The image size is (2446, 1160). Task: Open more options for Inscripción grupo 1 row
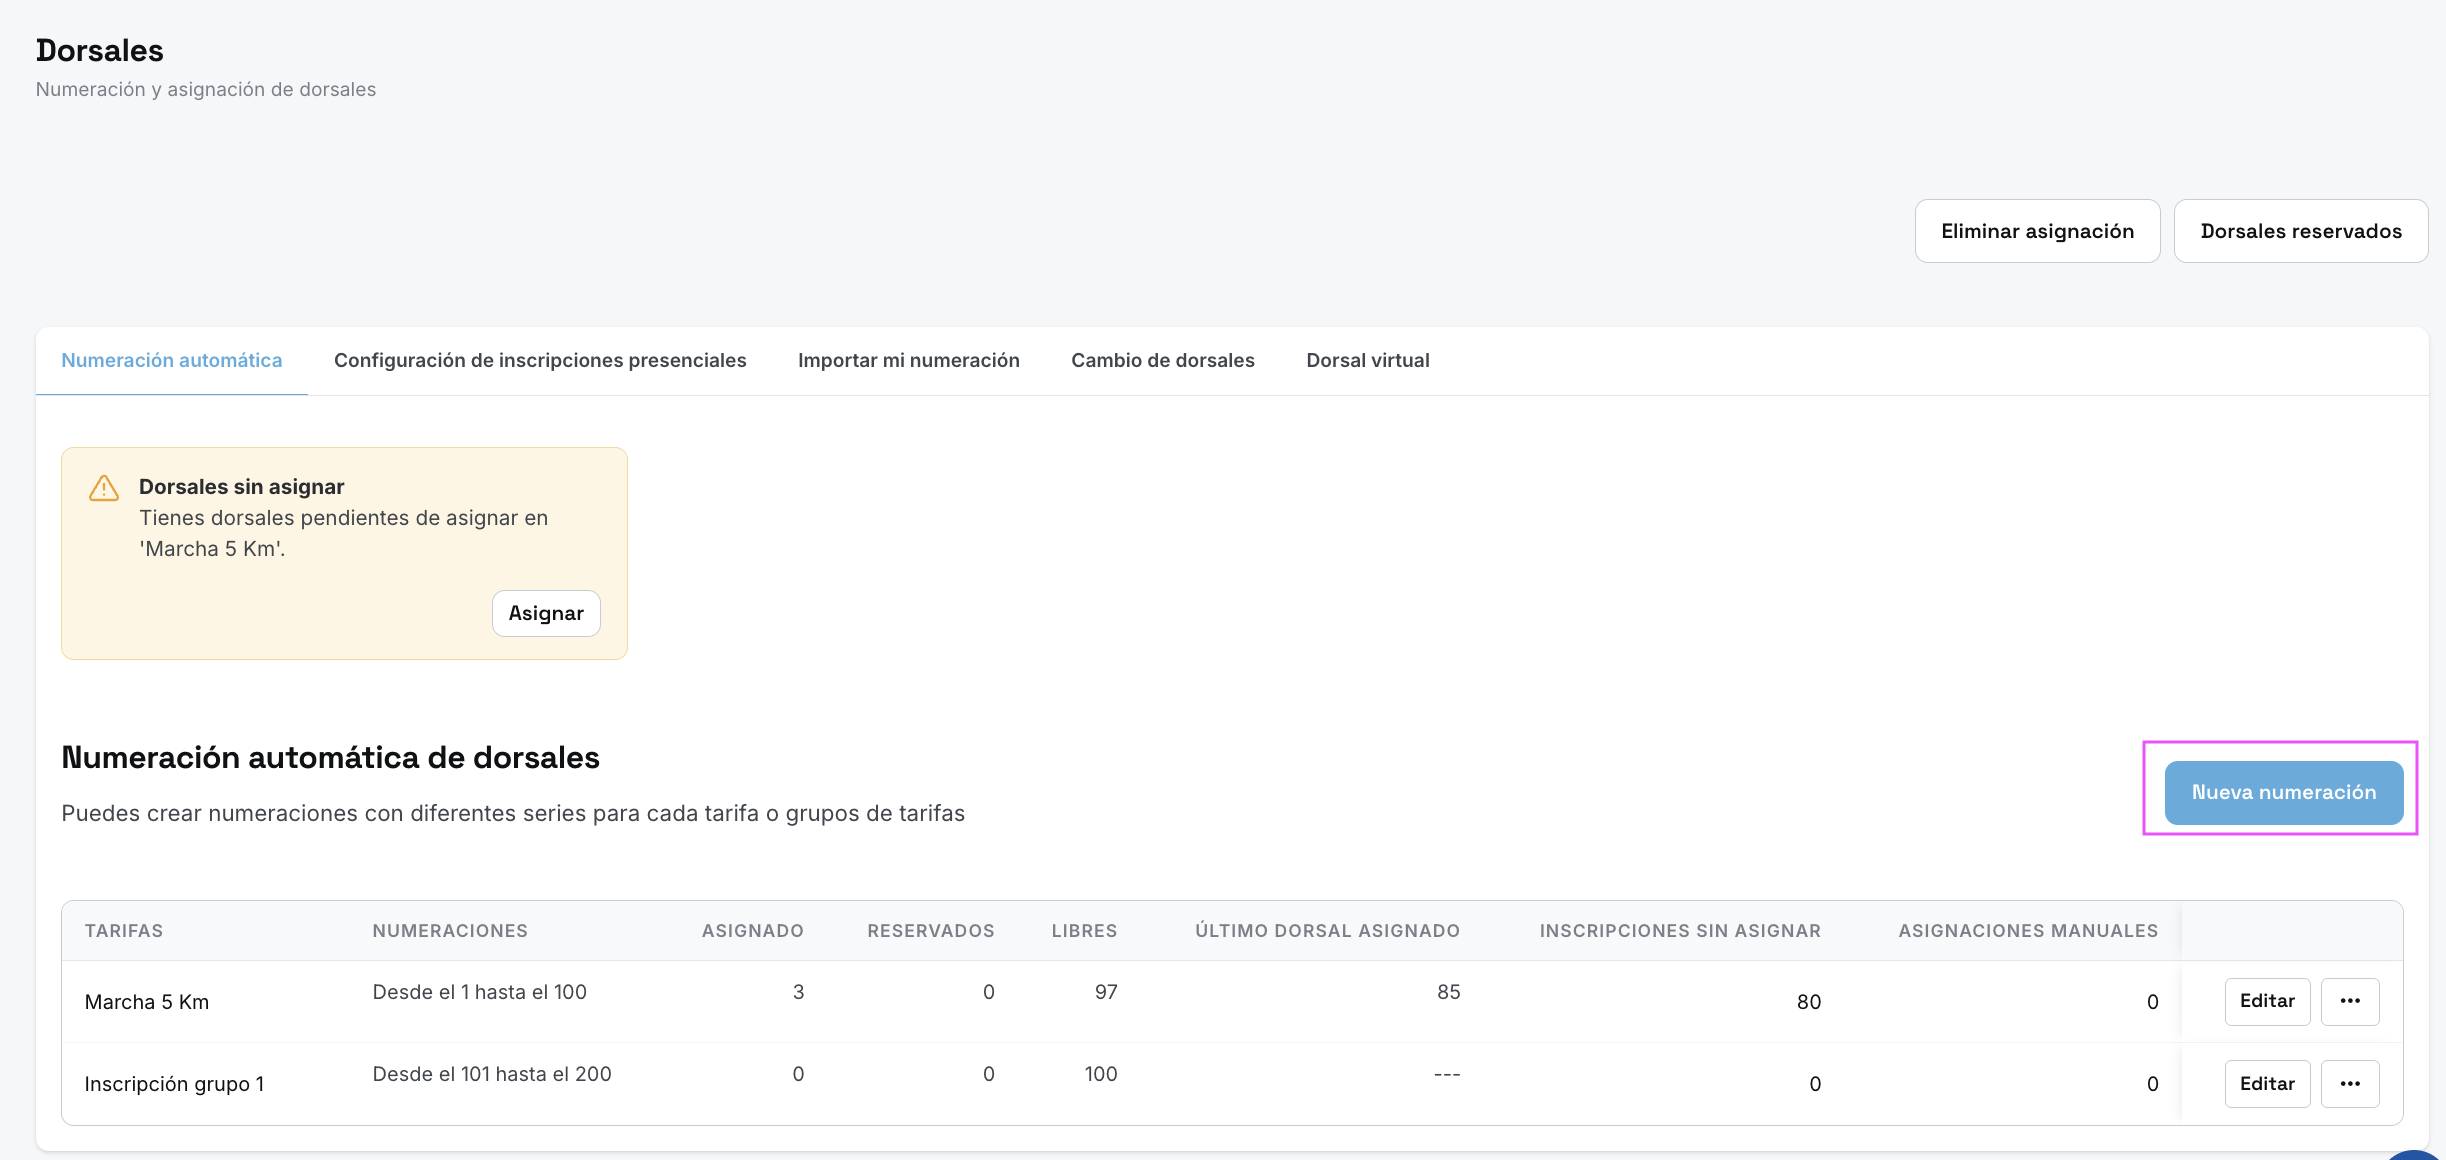(2350, 1083)
